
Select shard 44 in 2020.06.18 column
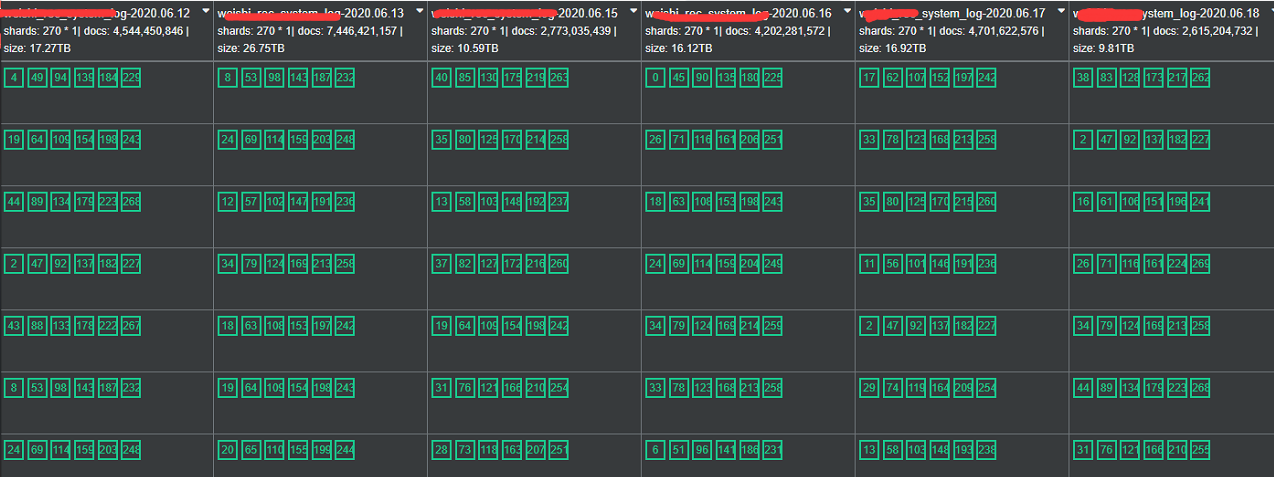pos(1084,388)
